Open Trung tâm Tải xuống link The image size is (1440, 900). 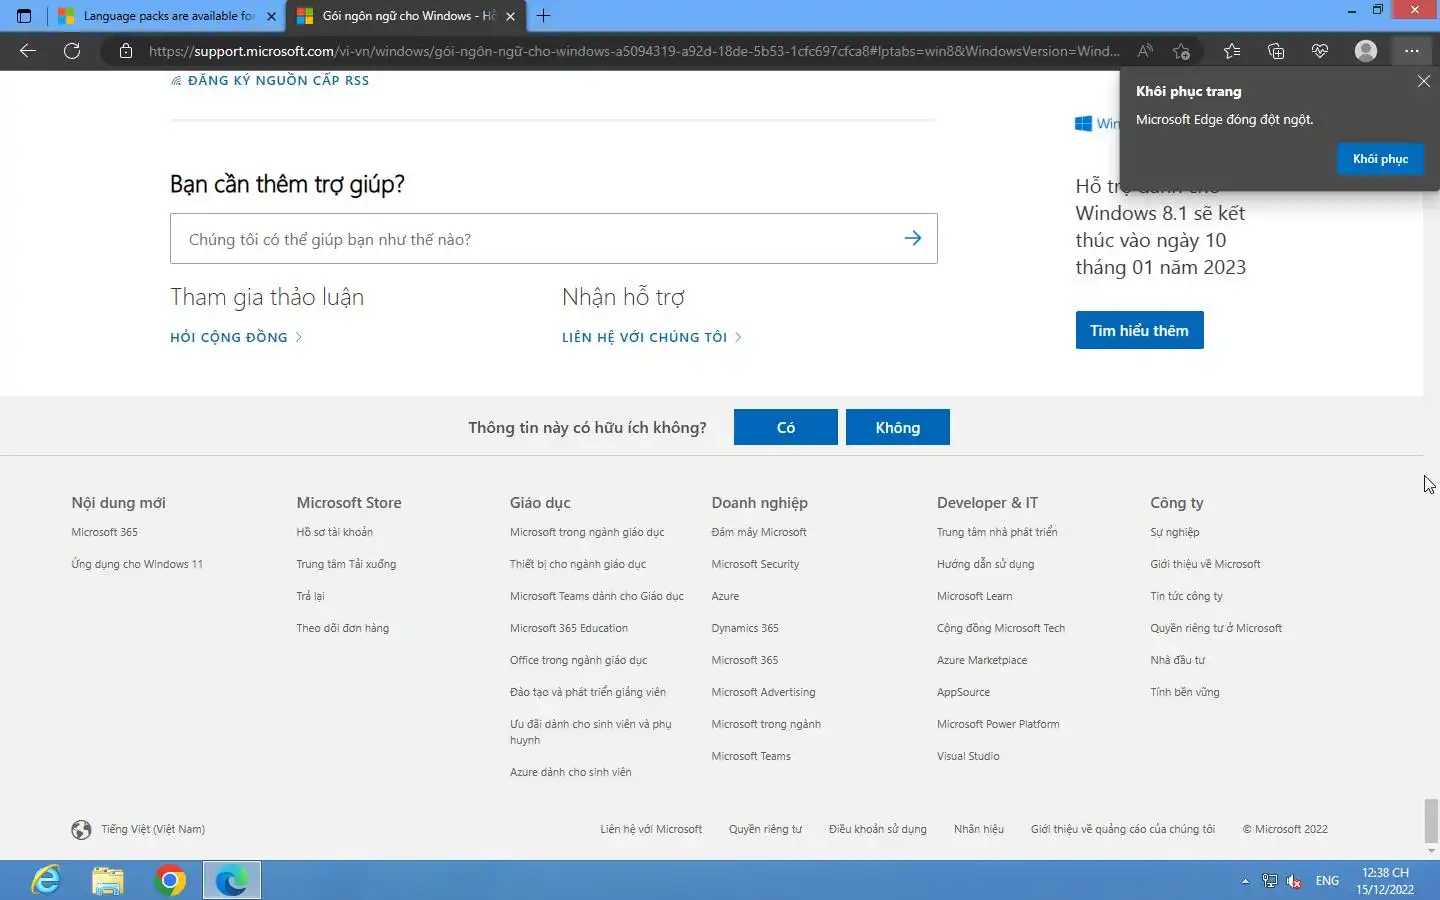click(x=346, y=564)
